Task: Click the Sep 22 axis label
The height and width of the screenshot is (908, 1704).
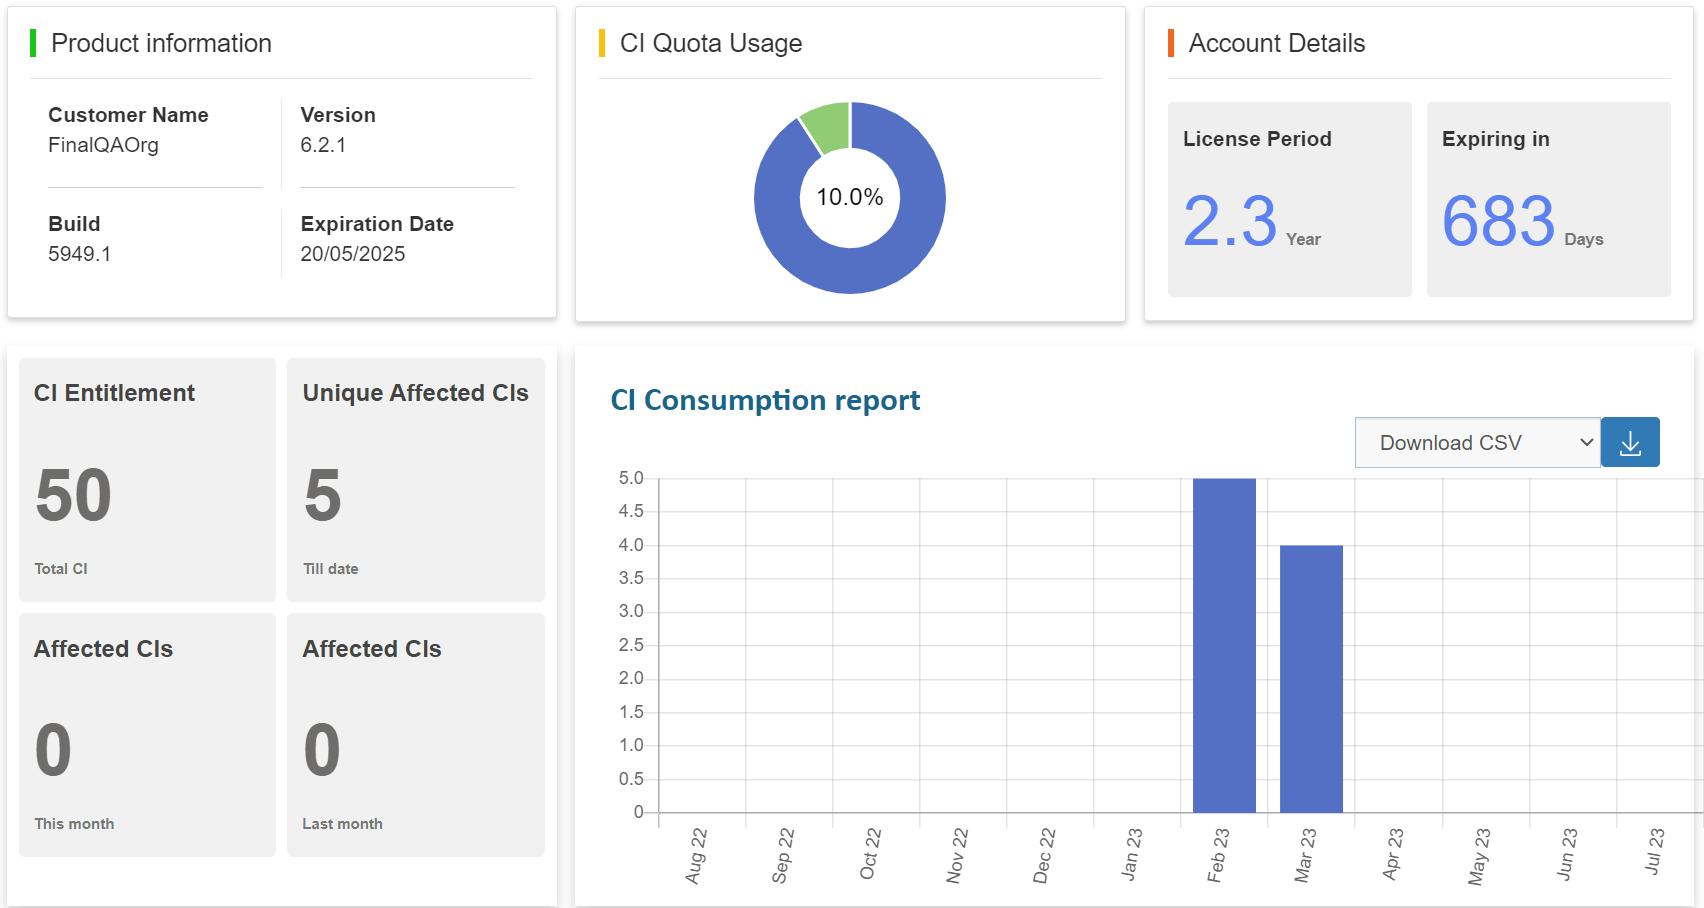Action: point(783,856)
